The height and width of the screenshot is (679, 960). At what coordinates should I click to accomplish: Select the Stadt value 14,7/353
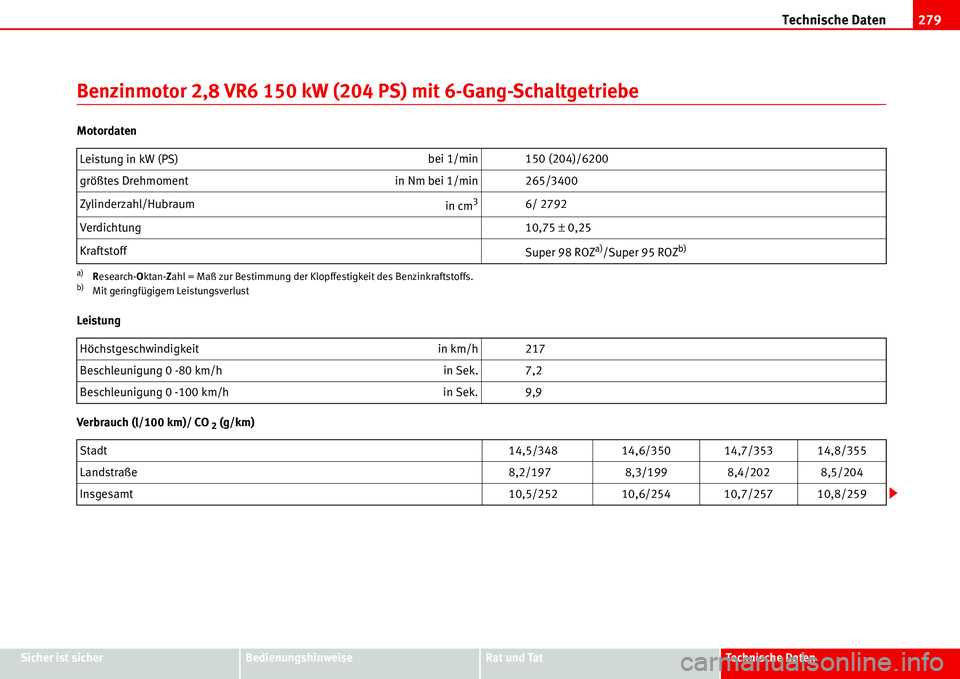(748, 451)
